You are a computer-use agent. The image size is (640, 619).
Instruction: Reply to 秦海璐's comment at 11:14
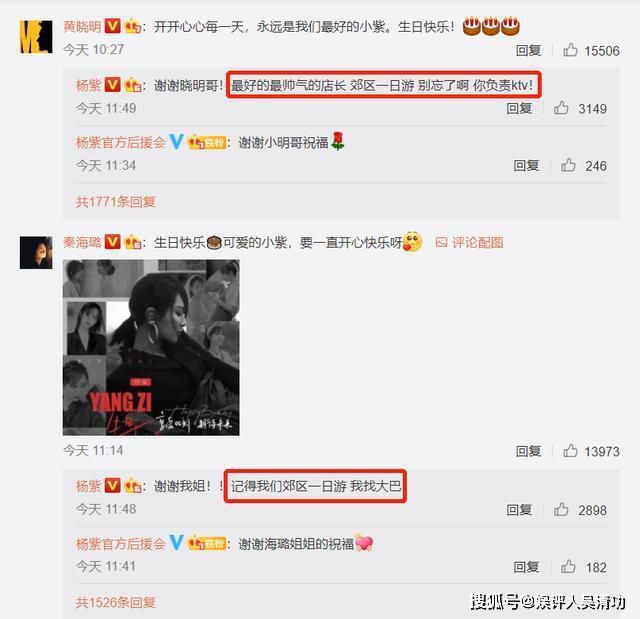(x=528, y=451)
